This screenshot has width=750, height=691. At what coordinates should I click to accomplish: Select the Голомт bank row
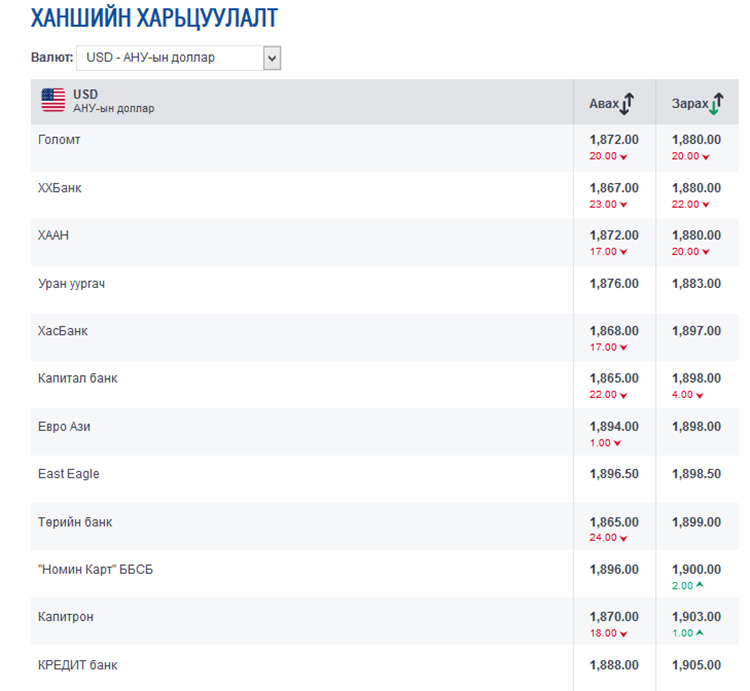[59, 140]
